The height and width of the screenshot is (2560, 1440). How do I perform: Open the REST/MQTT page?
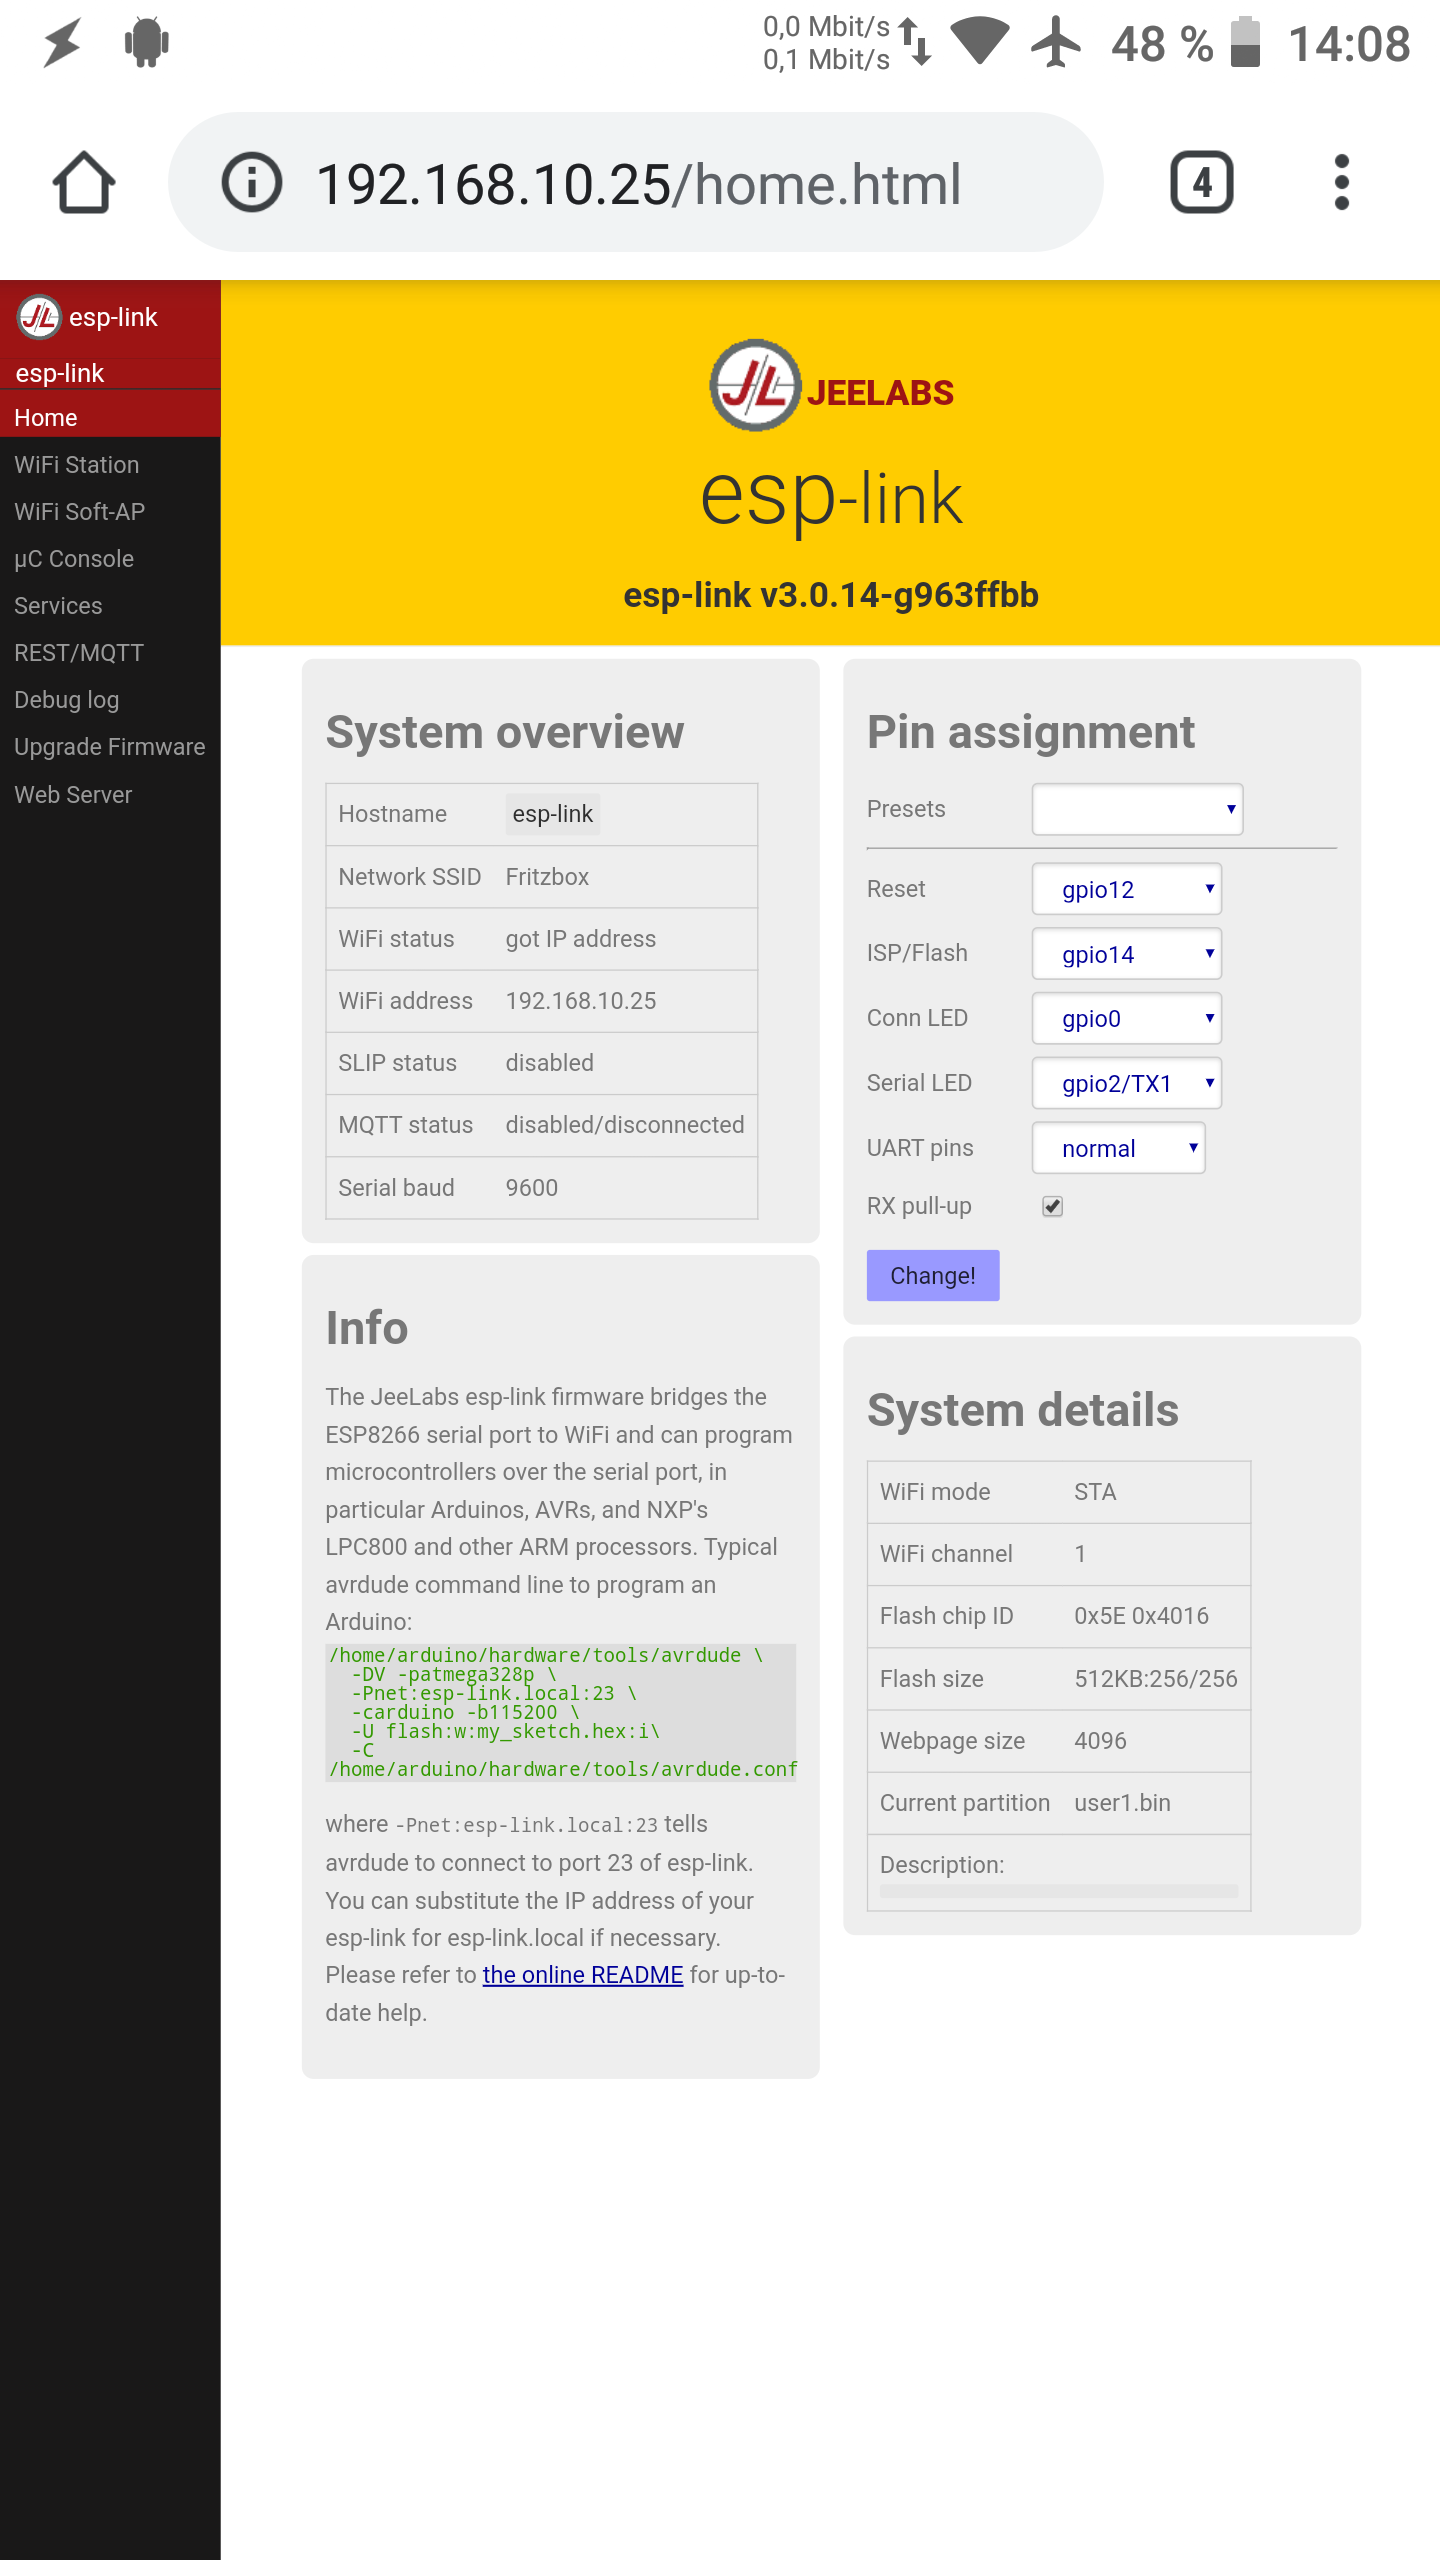110,653
